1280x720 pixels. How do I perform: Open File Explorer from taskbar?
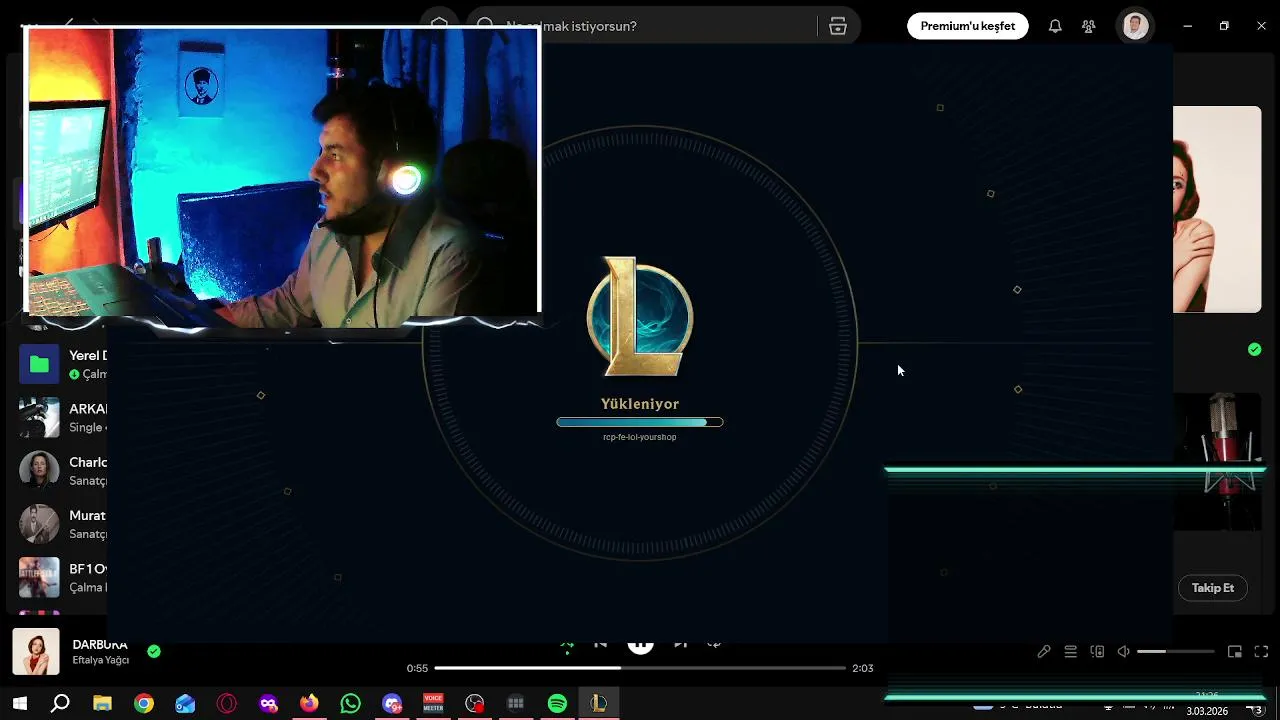102,704
